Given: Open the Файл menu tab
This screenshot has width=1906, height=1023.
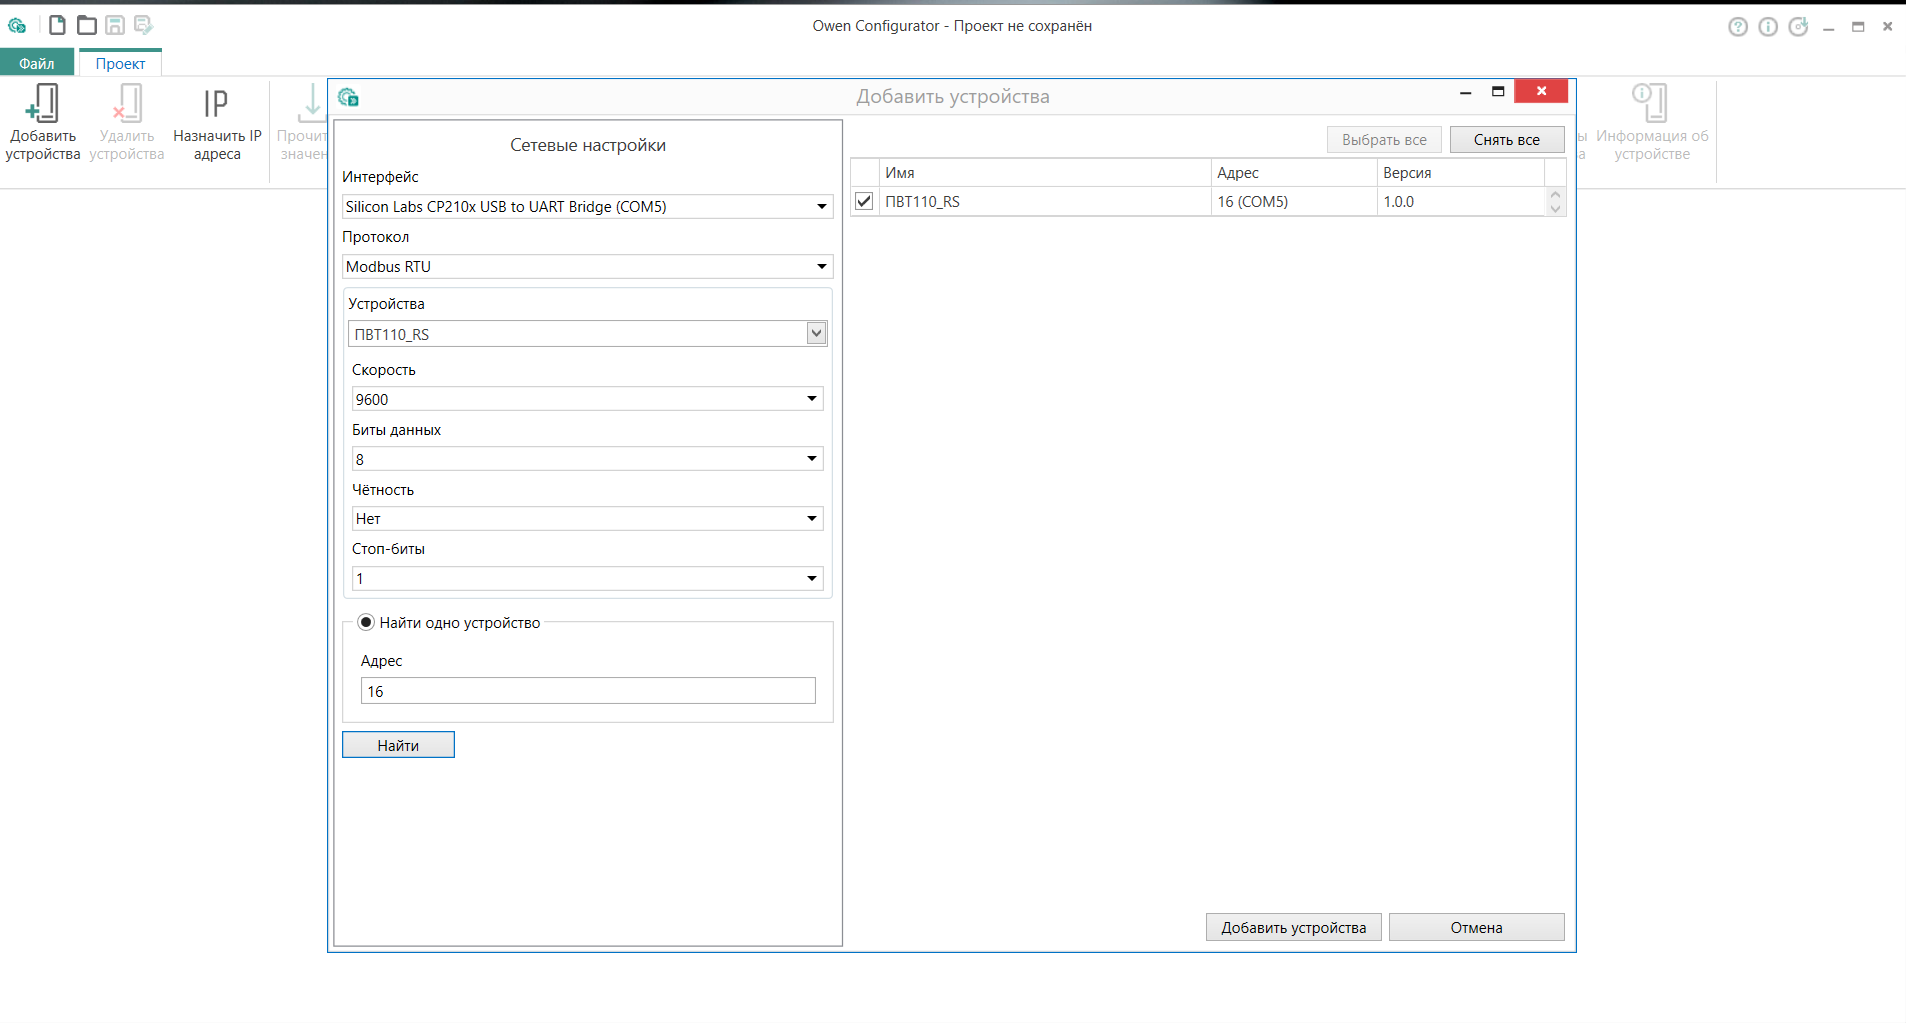Looking at the screenshot, I should (x=37, y=63).
